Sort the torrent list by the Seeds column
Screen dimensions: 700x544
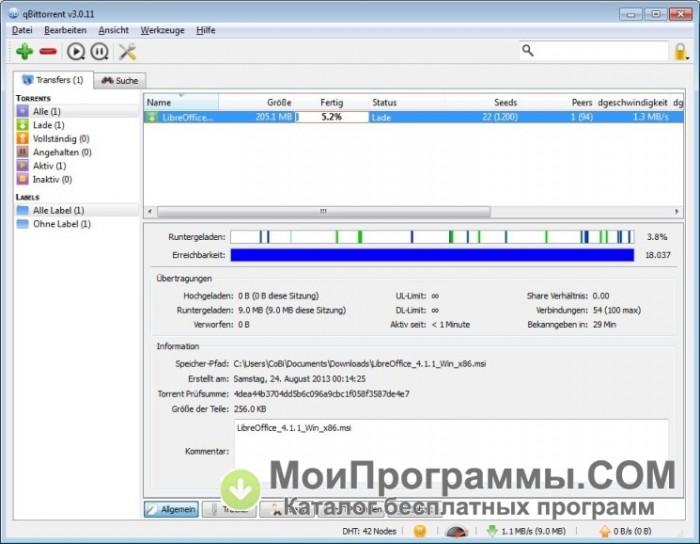(x=482, y=103)
